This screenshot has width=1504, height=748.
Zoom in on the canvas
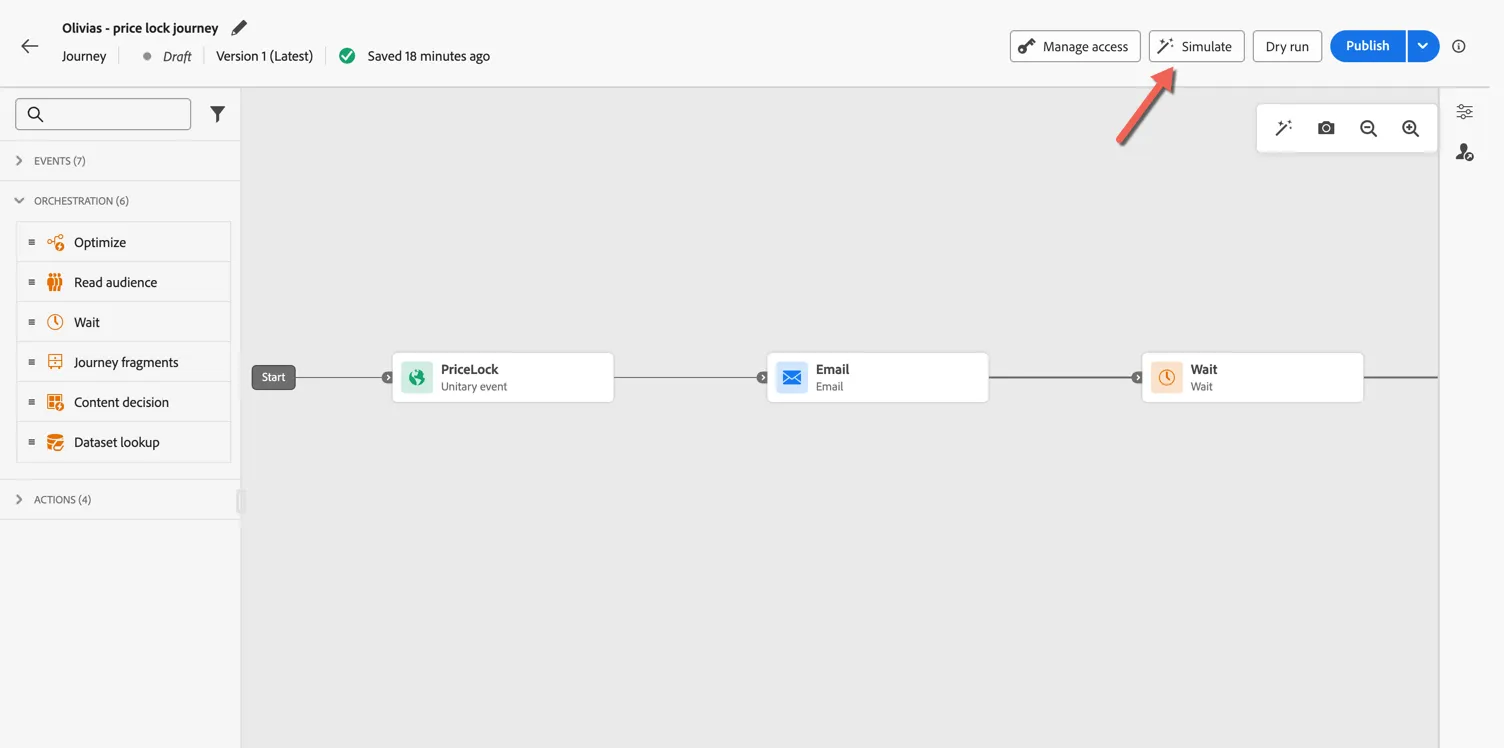tap(1410, 128)
